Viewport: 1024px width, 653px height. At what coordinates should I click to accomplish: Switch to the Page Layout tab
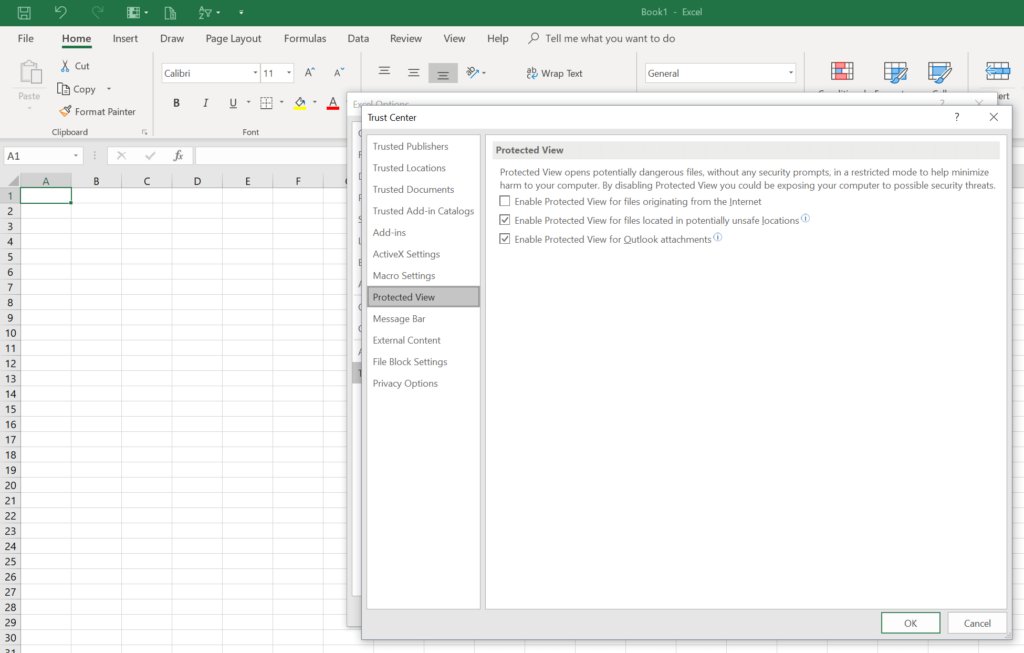click(x=233, y=39)
